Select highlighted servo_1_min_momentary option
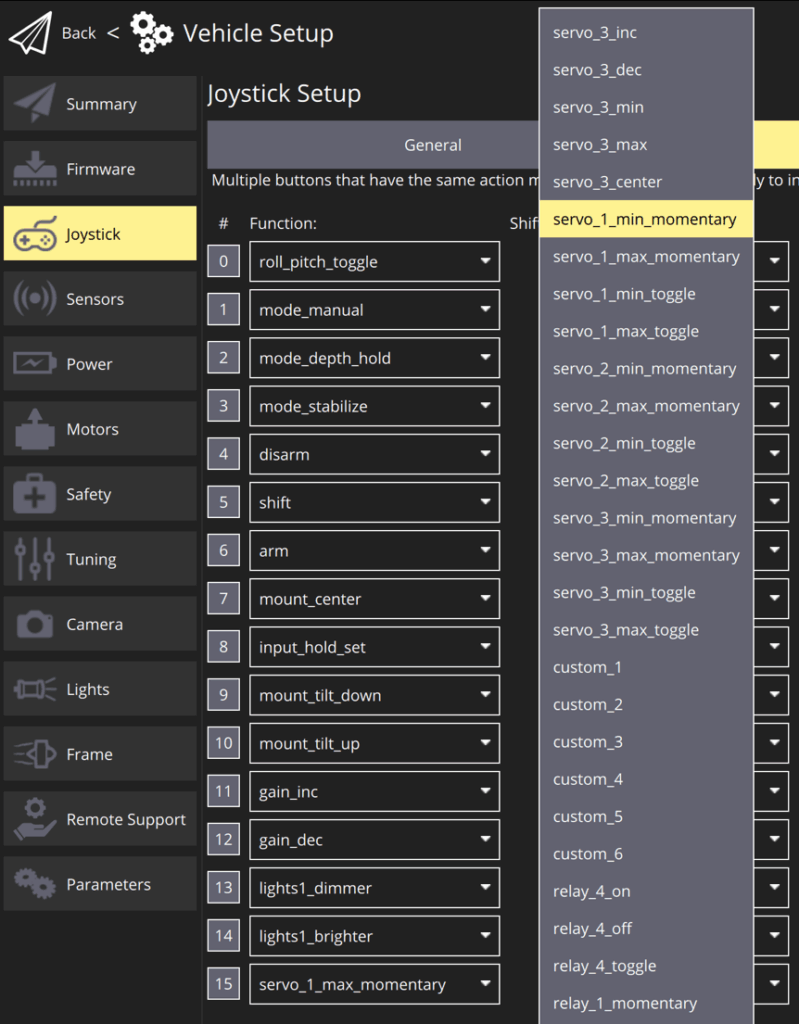Screen dimensions: 799x1024 (646, 219)
